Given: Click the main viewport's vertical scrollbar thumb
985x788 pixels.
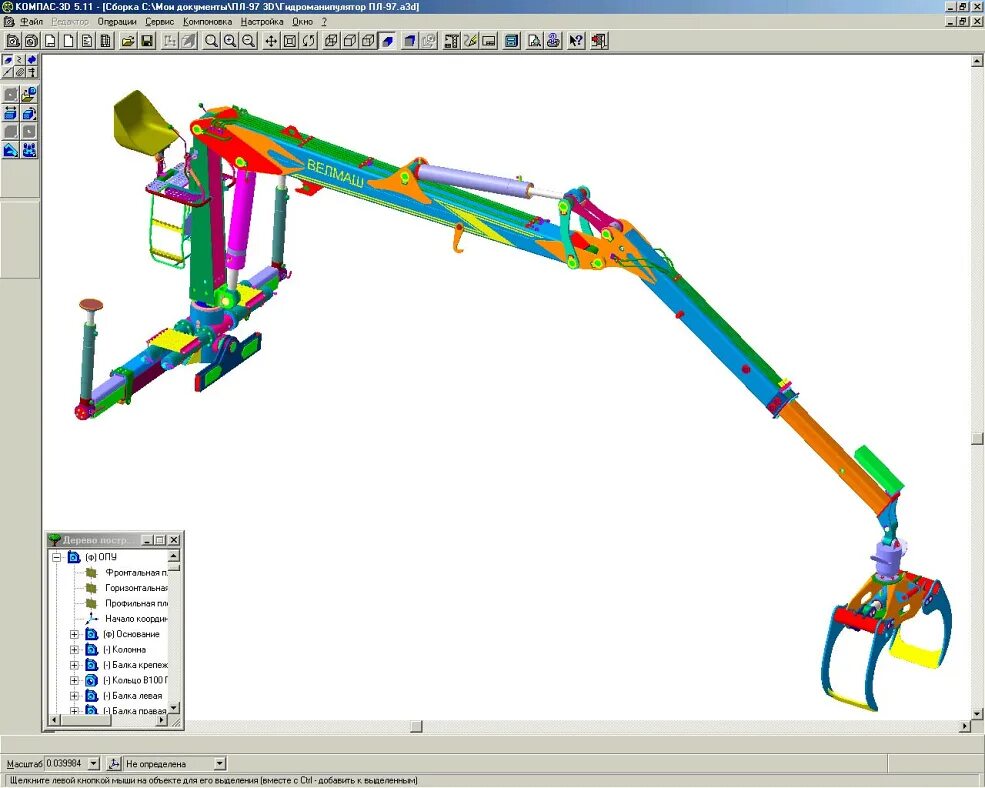Looking at the screenshot, I should [x=977, y=438].
